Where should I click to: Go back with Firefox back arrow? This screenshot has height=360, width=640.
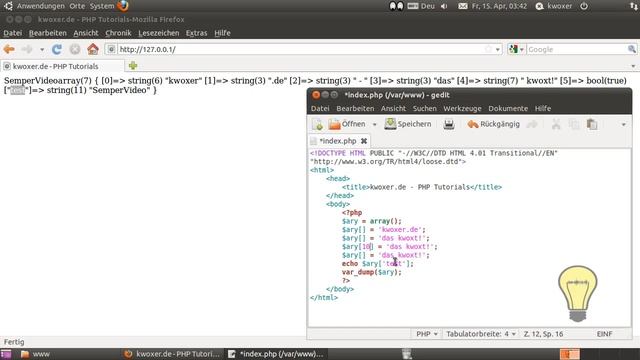pos(9,49)
